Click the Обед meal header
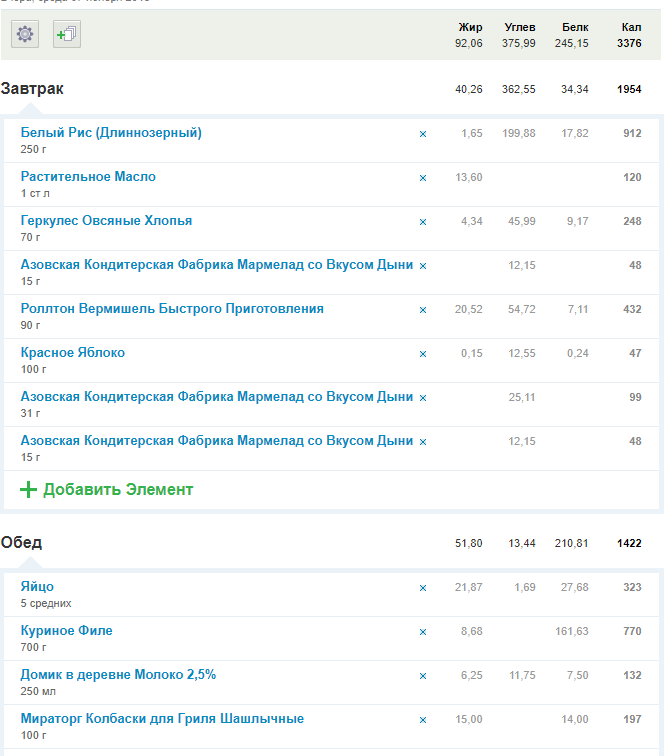The image size is (667, 756). coord(22,543)
